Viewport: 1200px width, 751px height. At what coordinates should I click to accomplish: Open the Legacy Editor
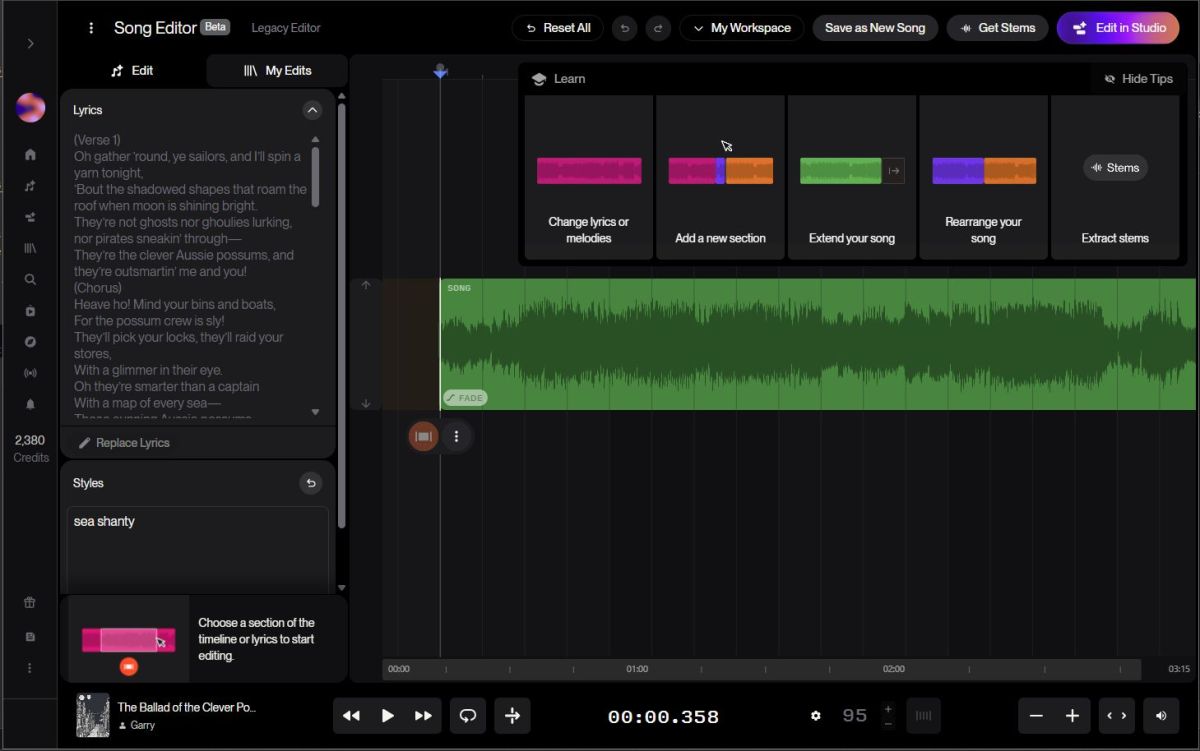click(x=286, y=28)
